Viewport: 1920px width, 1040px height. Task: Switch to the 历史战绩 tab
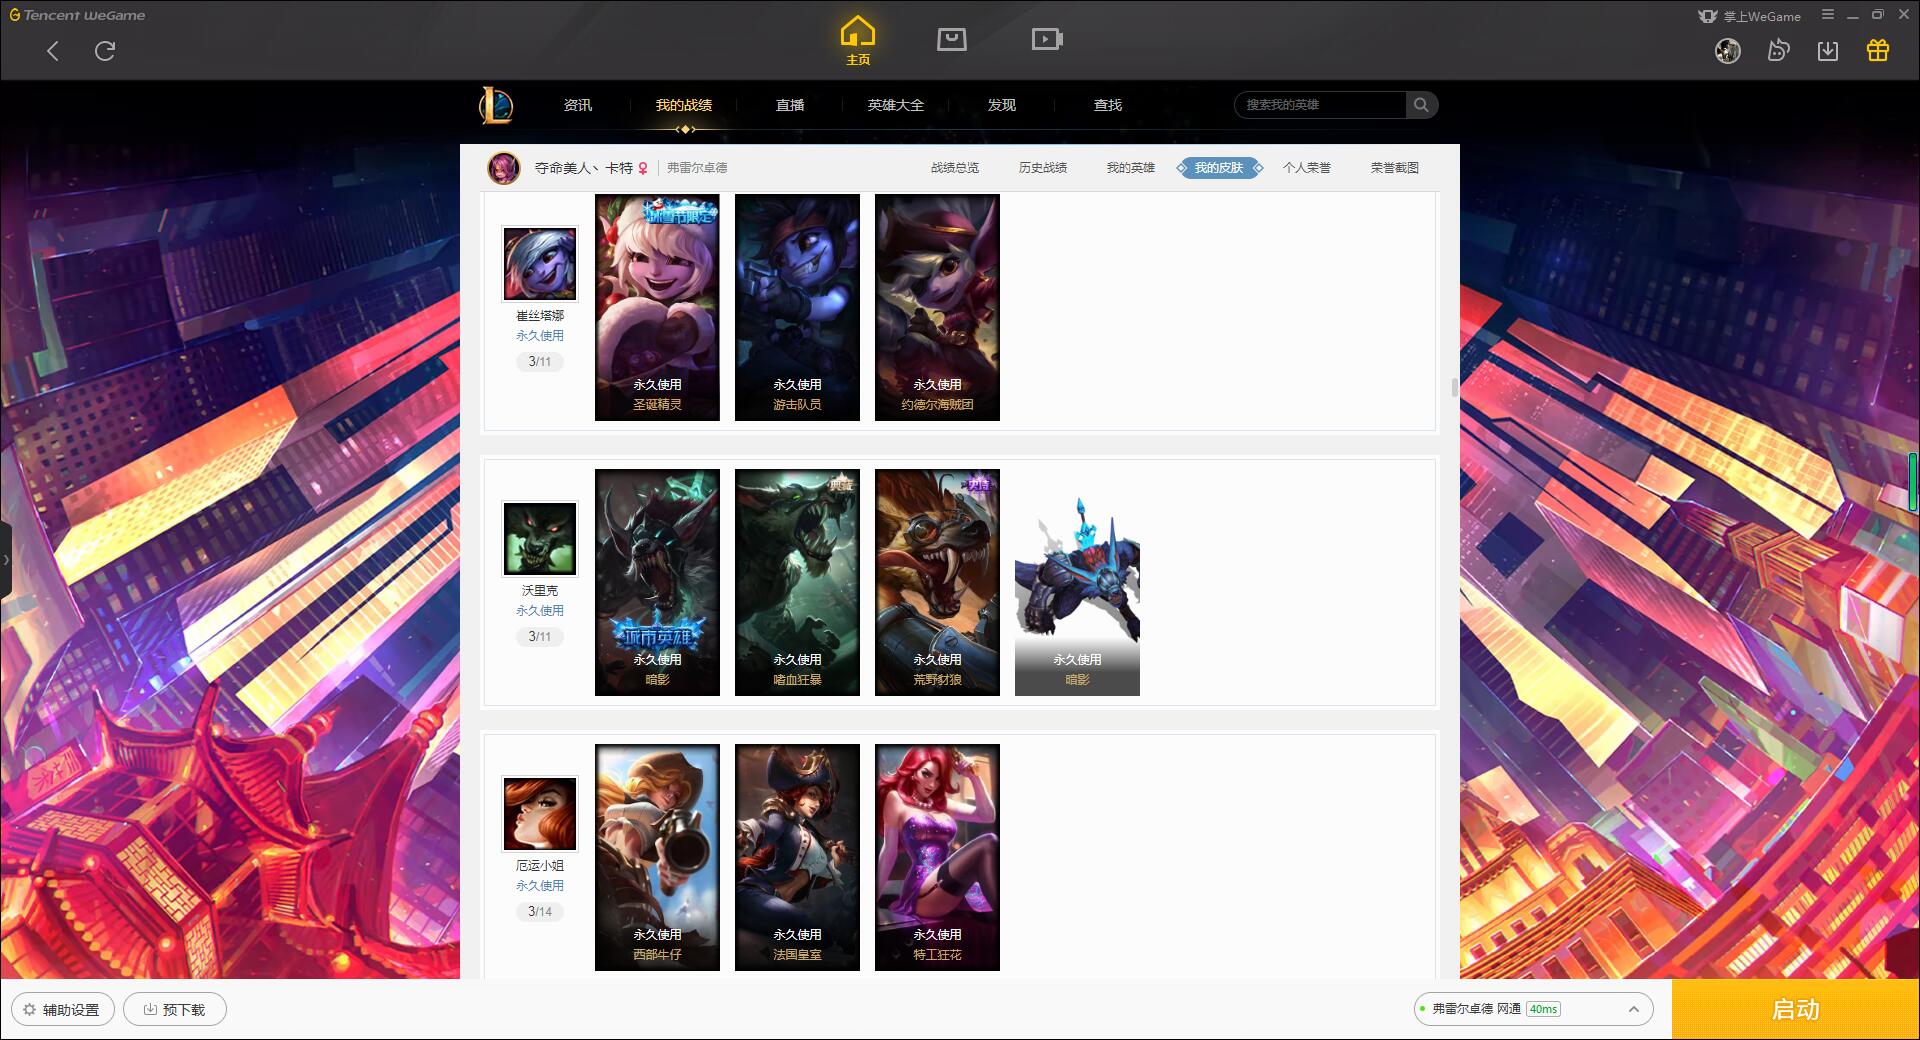point(1042,168)
